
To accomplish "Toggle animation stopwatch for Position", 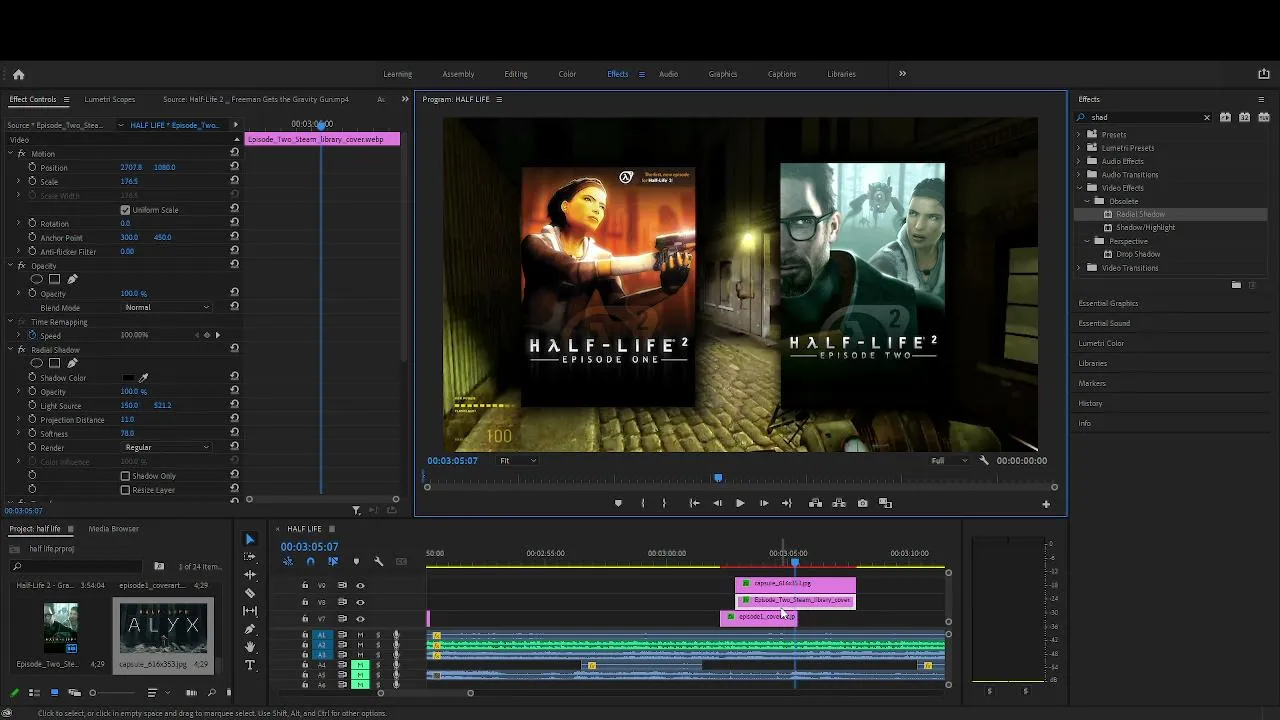I will [32, 167].
